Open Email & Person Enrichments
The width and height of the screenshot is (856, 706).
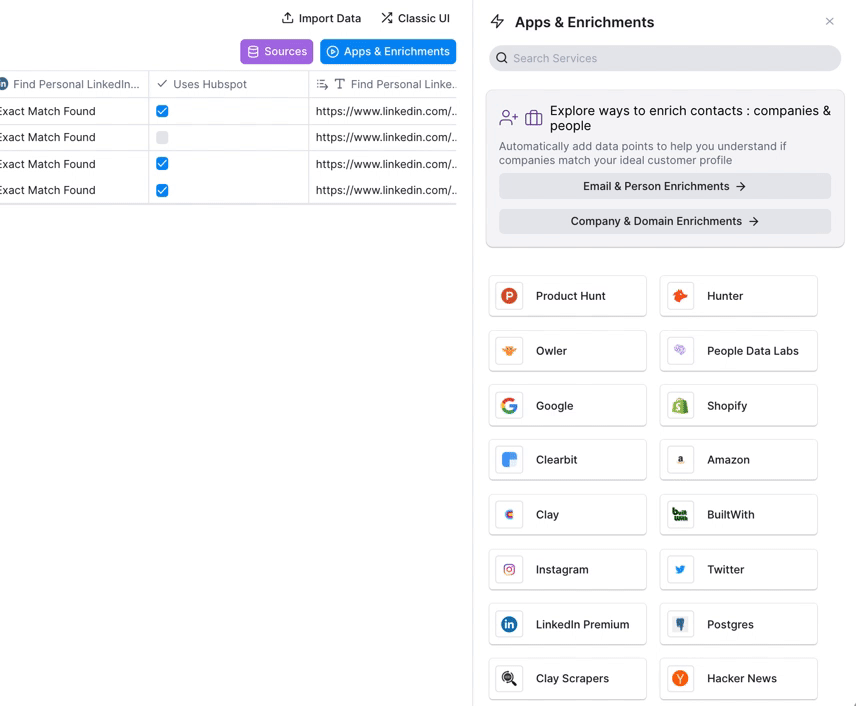(664, 186)
